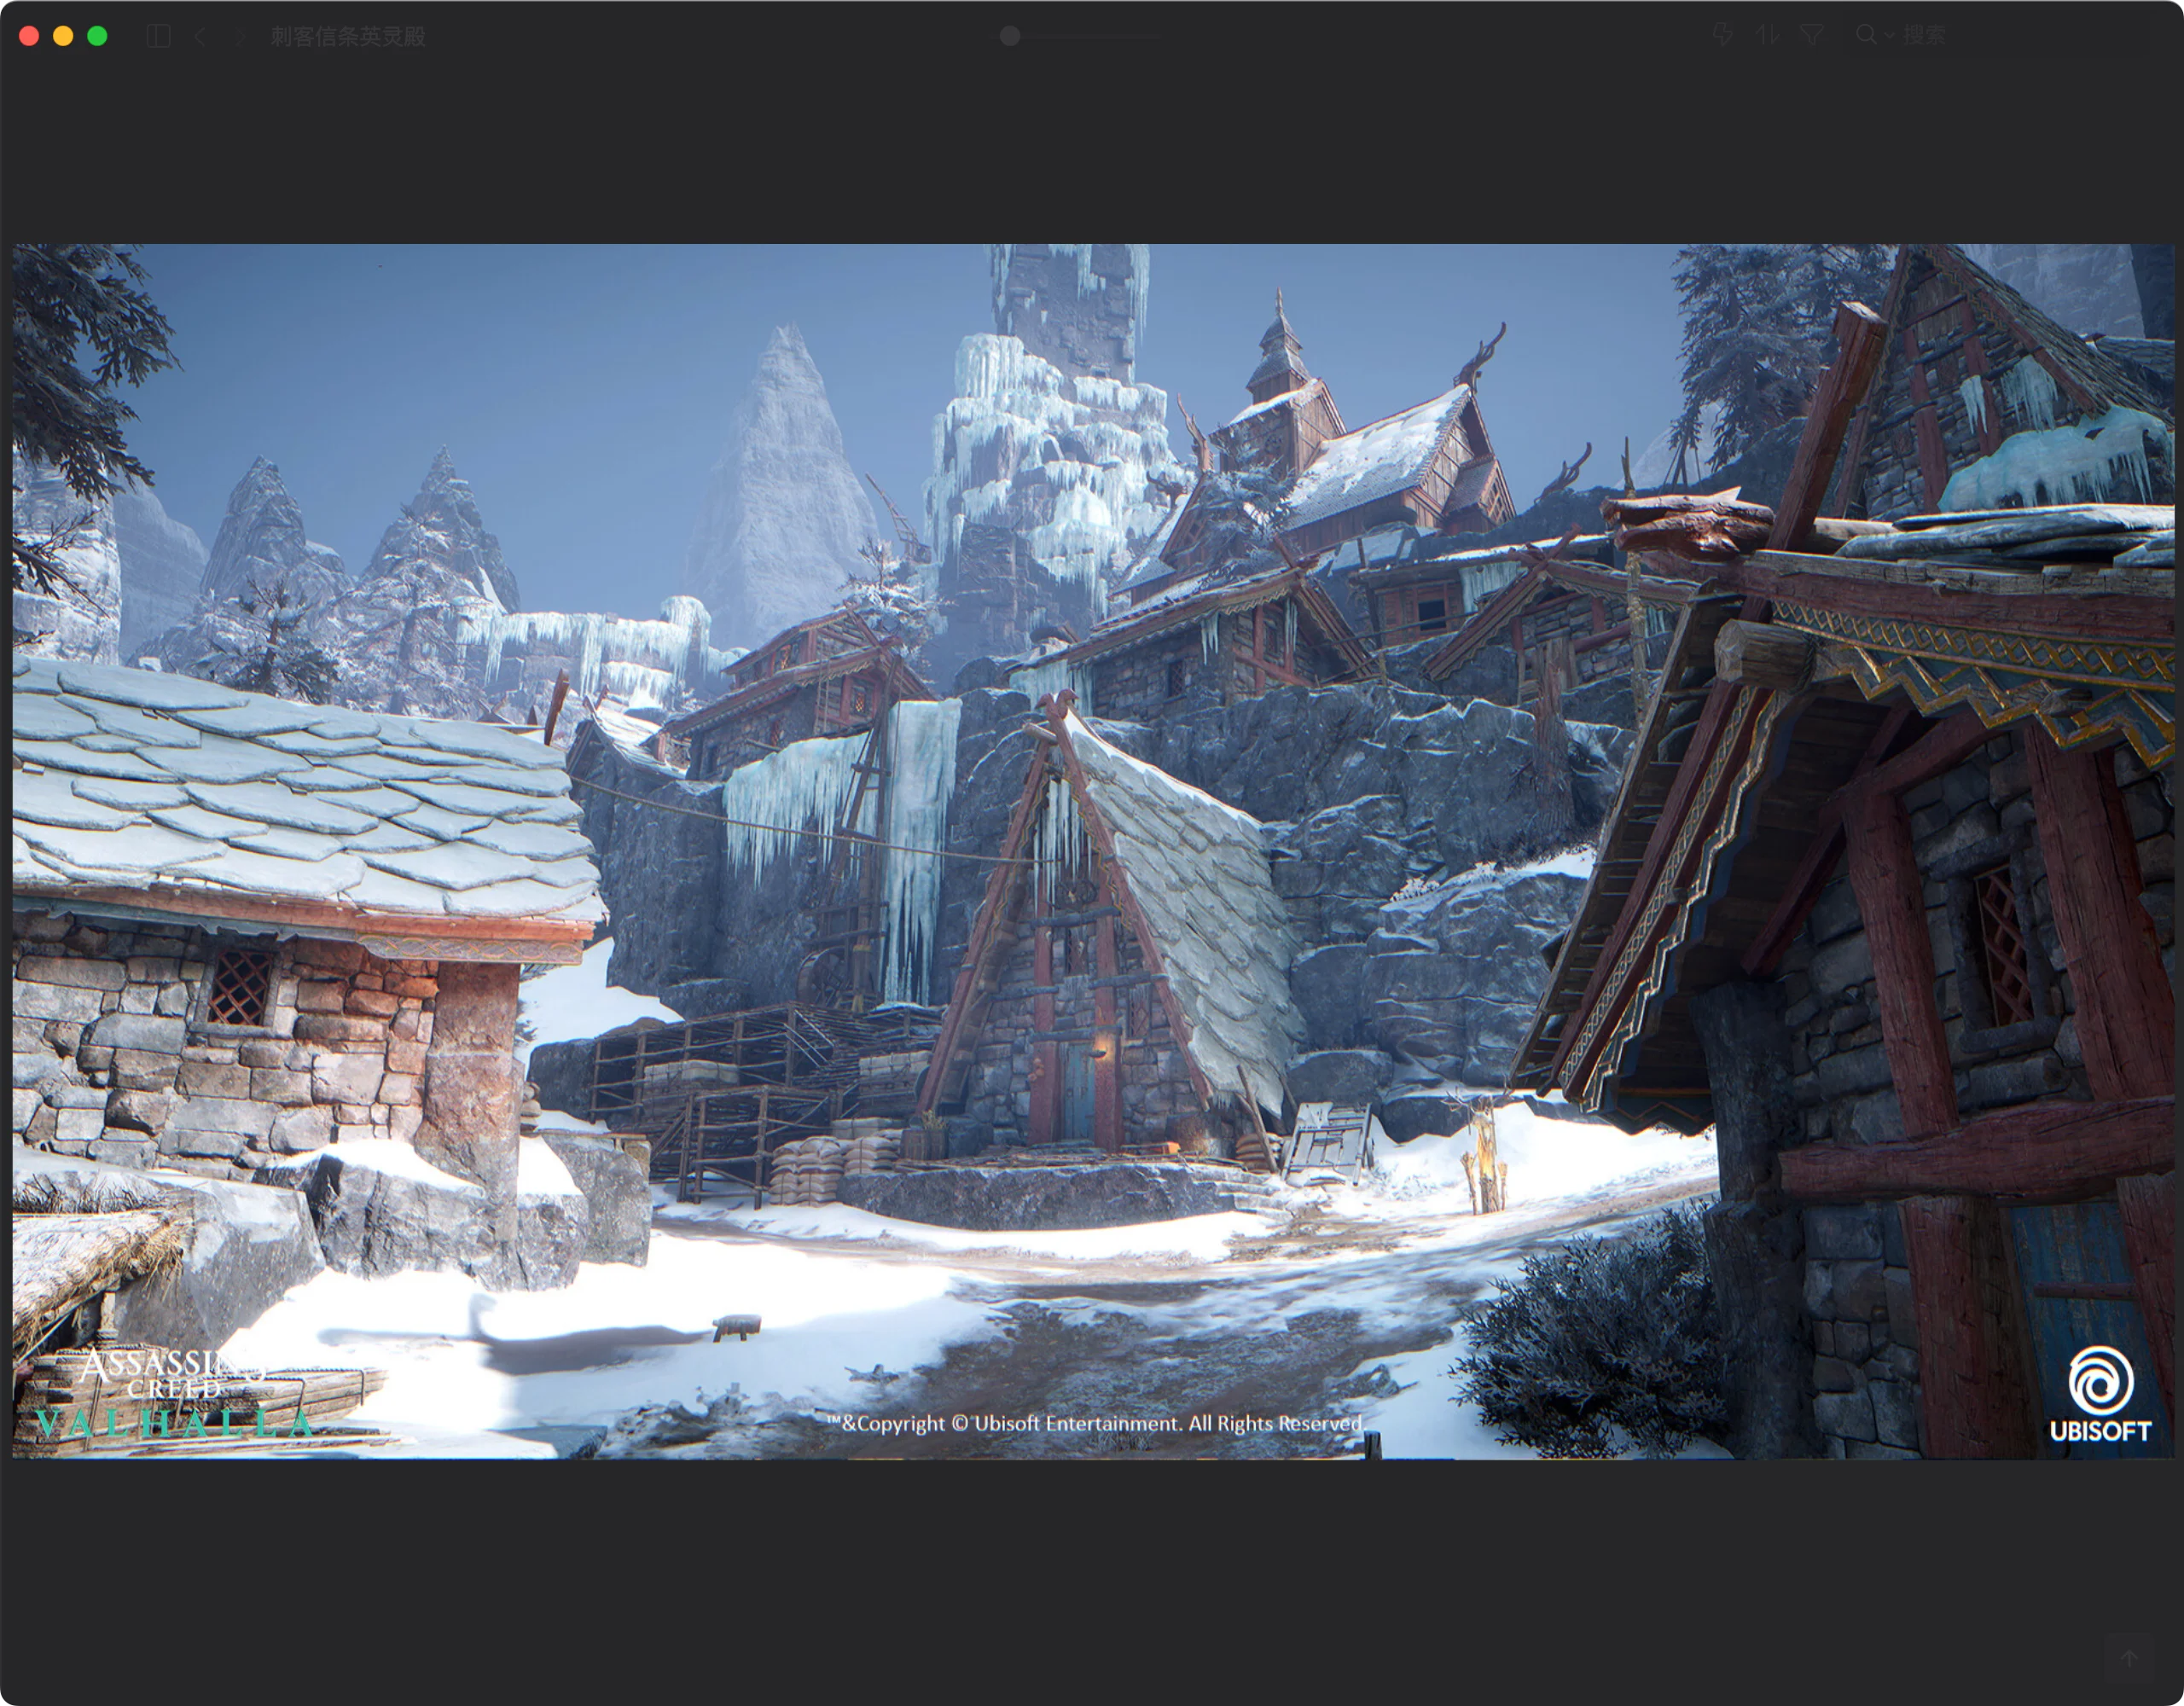Click the 刺客信条英灵殿 folder title
Image resolution: width=2184 pixels, height=1706 pixels.
pos(348,36)
